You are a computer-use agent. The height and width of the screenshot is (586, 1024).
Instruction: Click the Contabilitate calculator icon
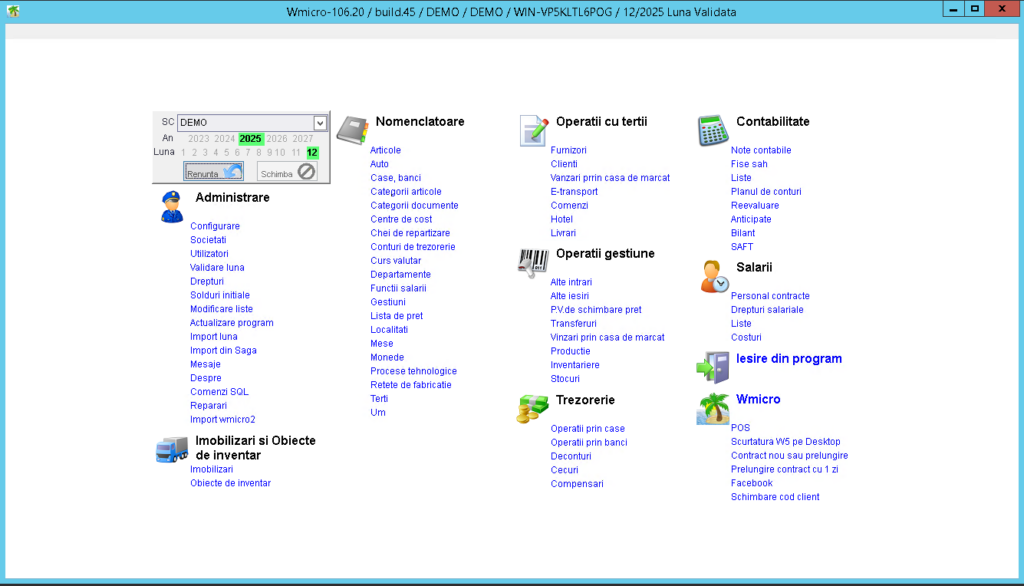pos(713,130)
